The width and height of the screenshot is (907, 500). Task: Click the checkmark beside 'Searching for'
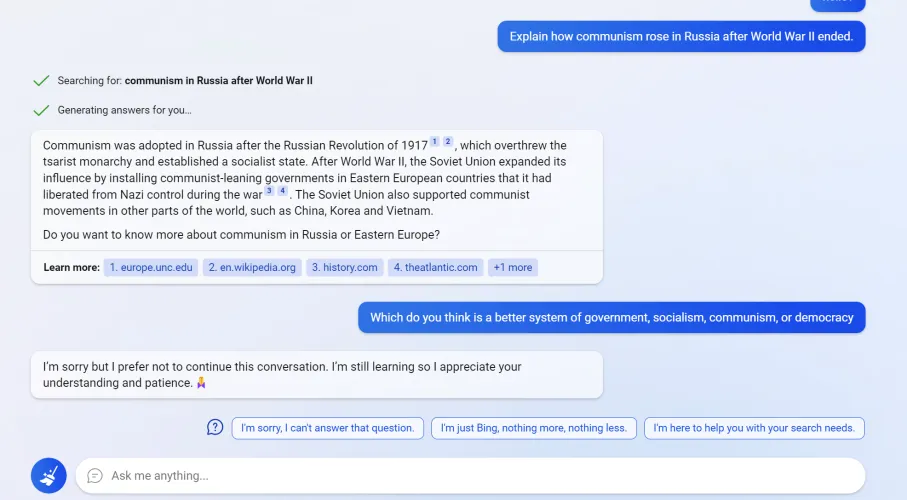(41, 80)
